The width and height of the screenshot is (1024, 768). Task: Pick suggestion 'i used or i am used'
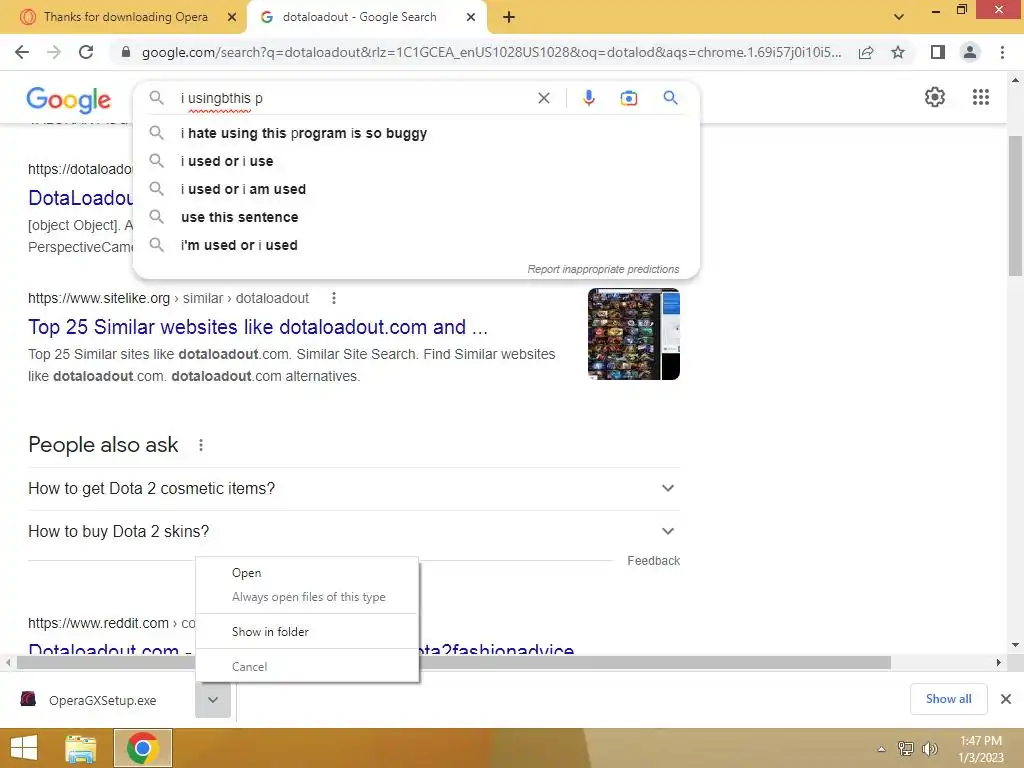pyautogui.click(x=416, y=189)
